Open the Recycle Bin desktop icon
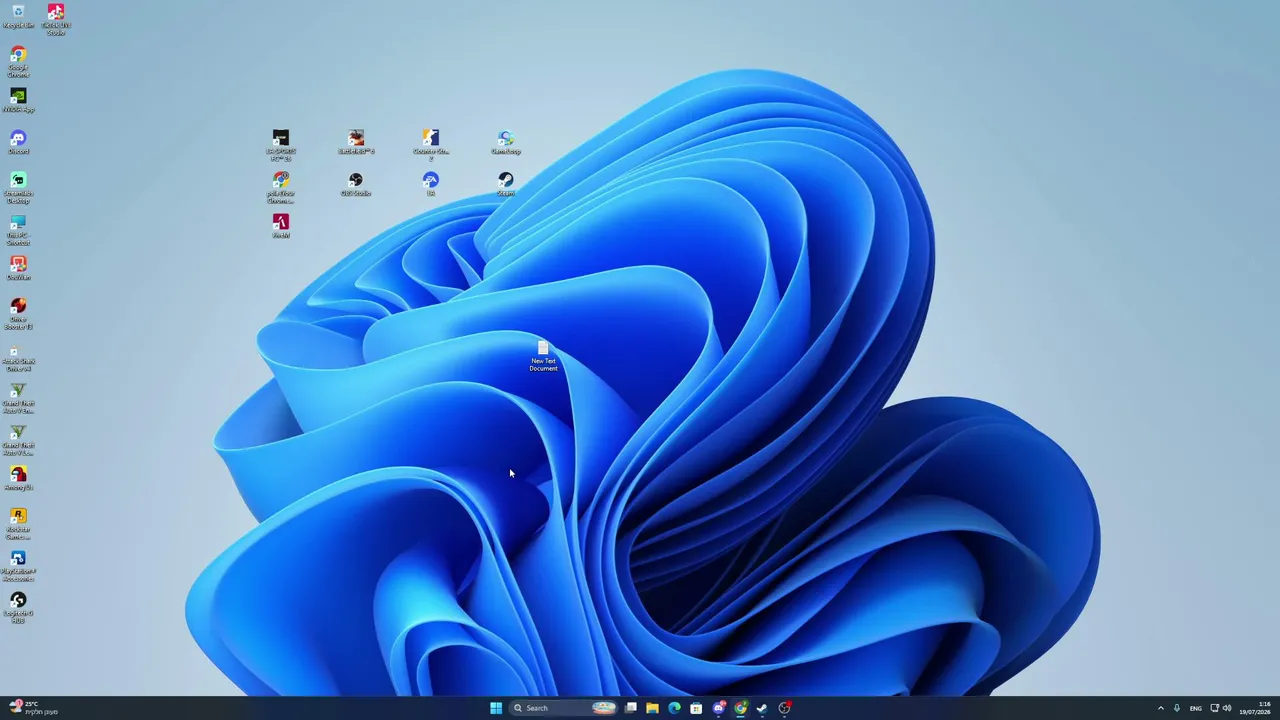This screenshot has height=720, width=1280. click(18, 17)
